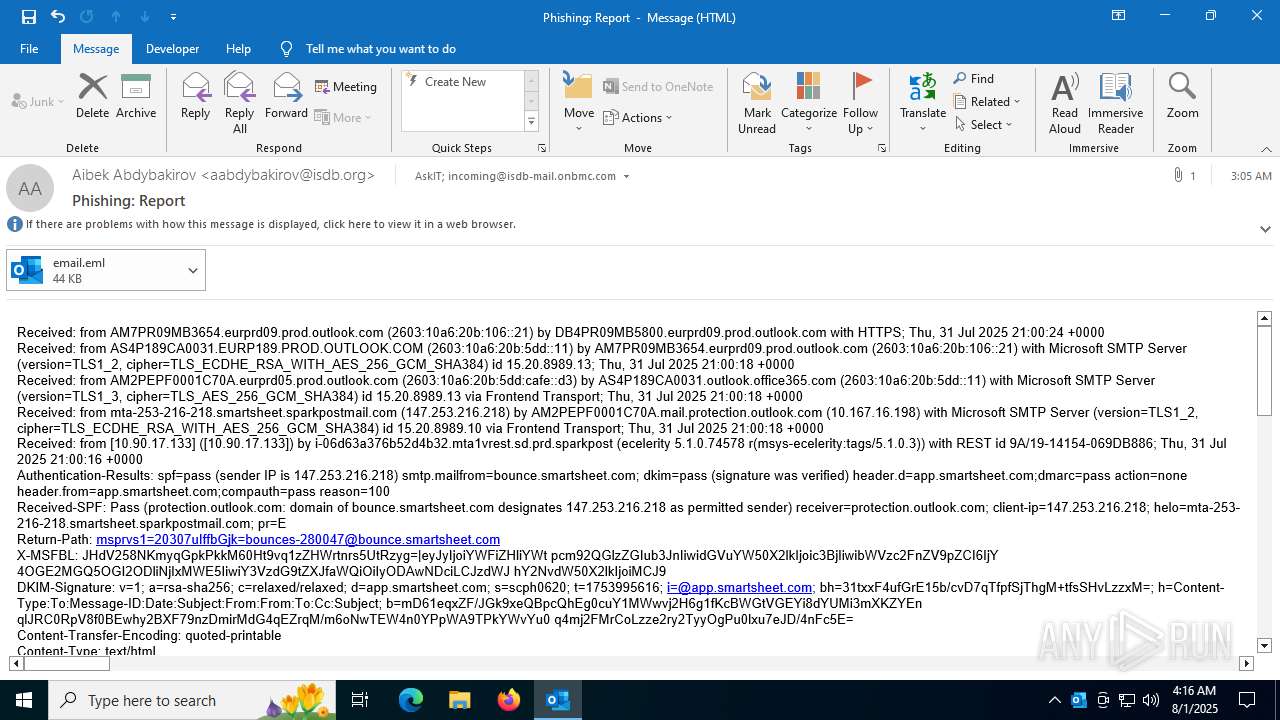
Task: Expand the recipients list arrow
Action: 626,176
